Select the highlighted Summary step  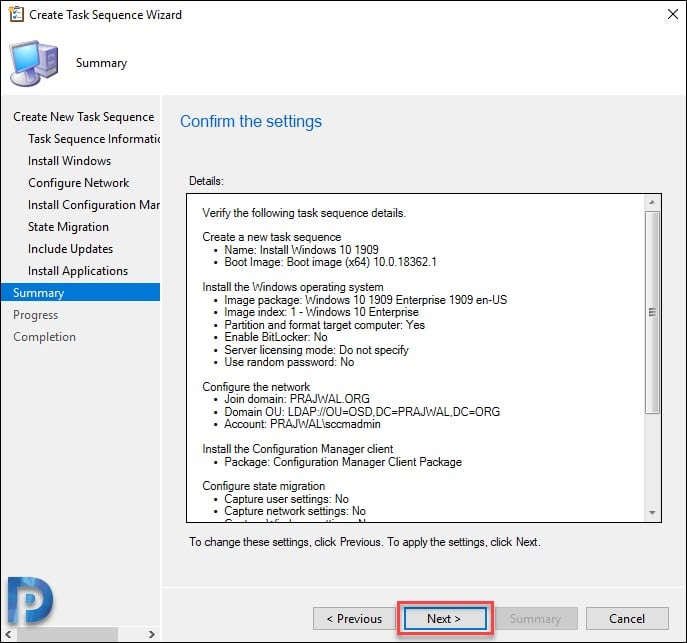pyautogui.click(x=81, y=292)
